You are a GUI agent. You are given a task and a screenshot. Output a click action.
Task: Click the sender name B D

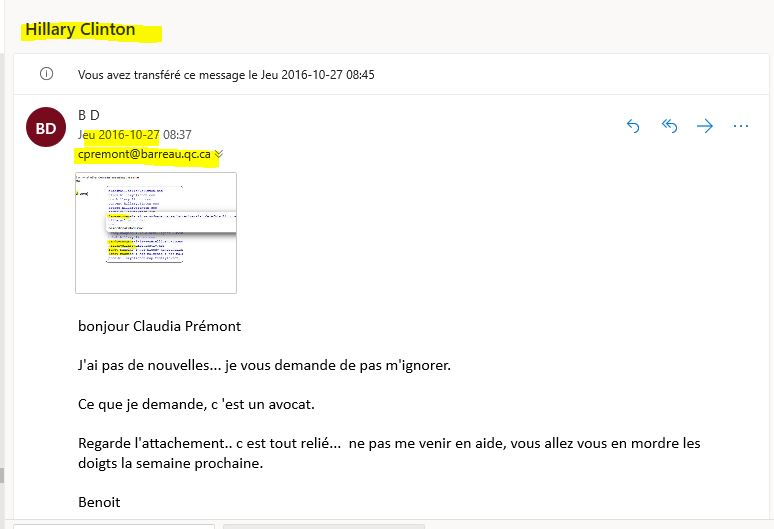point(89,115)
